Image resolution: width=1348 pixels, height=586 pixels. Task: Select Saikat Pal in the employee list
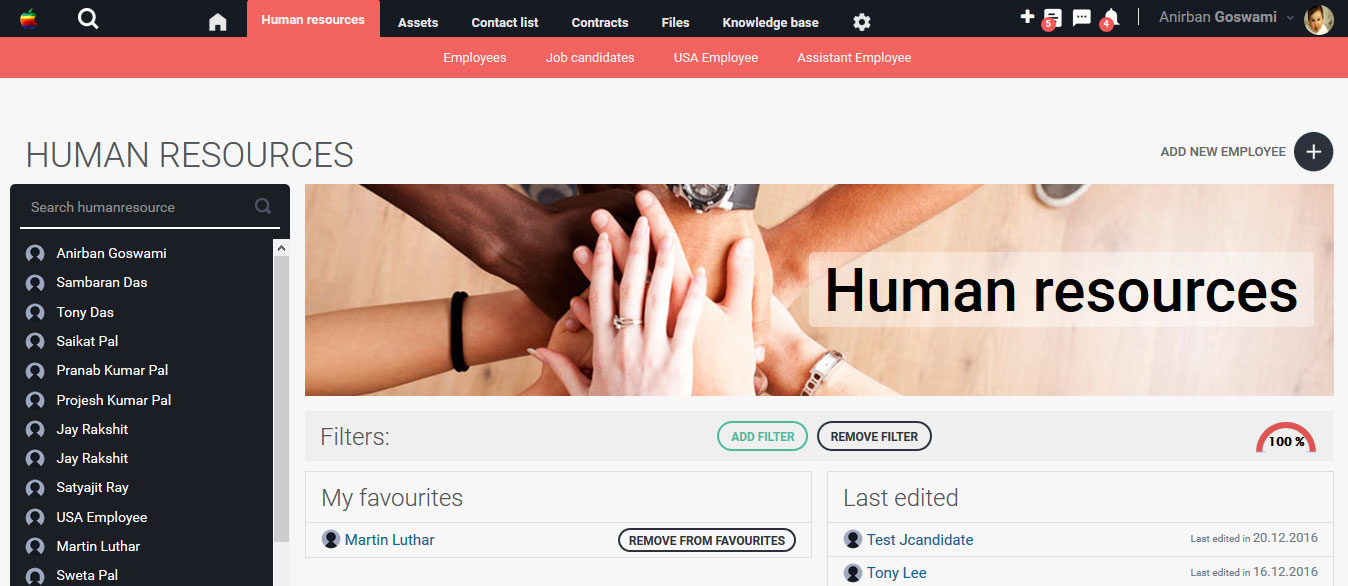point(87,341)
